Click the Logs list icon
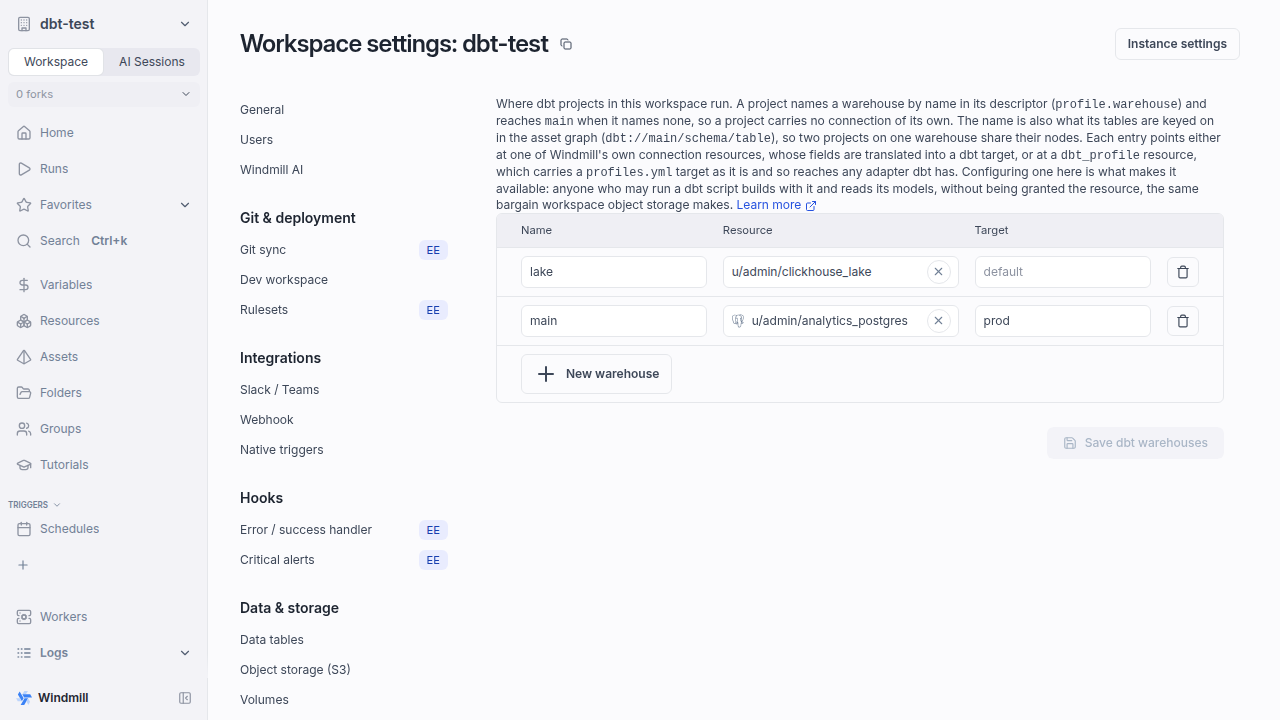 pyautogui.click(x=24, y=653)
